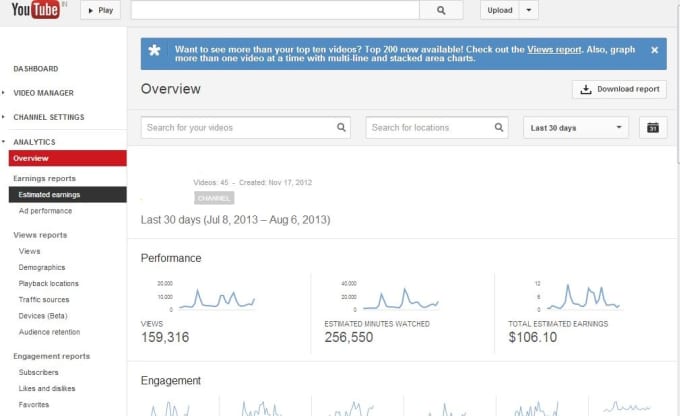Click the video search magnifier icon

(x=341, y=127)
